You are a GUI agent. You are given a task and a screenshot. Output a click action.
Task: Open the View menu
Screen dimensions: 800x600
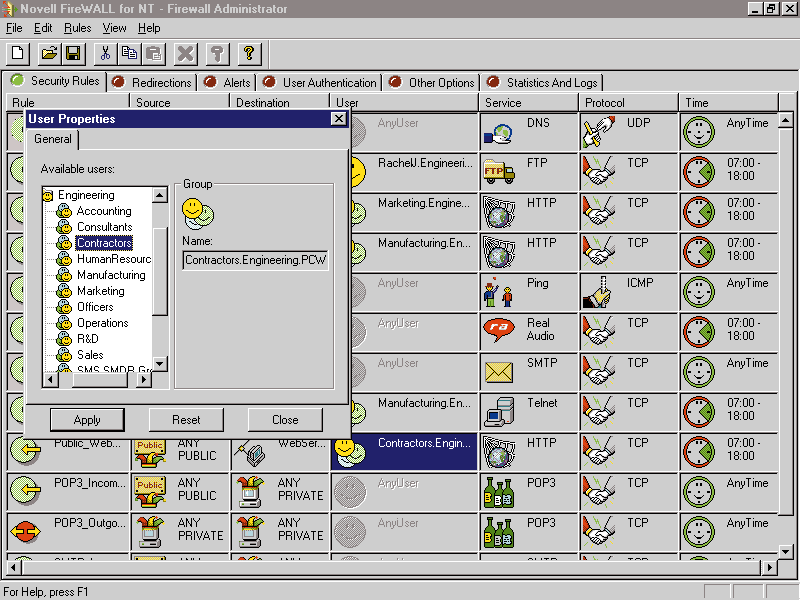tap(114, 28)
